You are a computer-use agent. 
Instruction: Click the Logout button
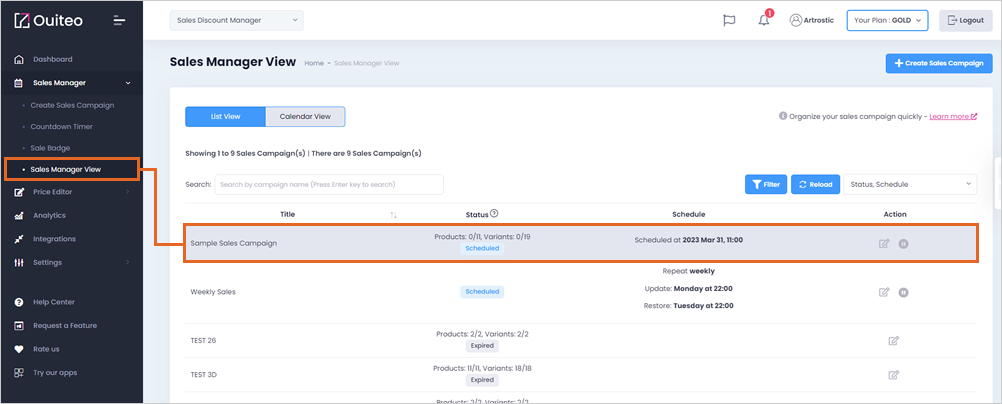tap(966, 20)
